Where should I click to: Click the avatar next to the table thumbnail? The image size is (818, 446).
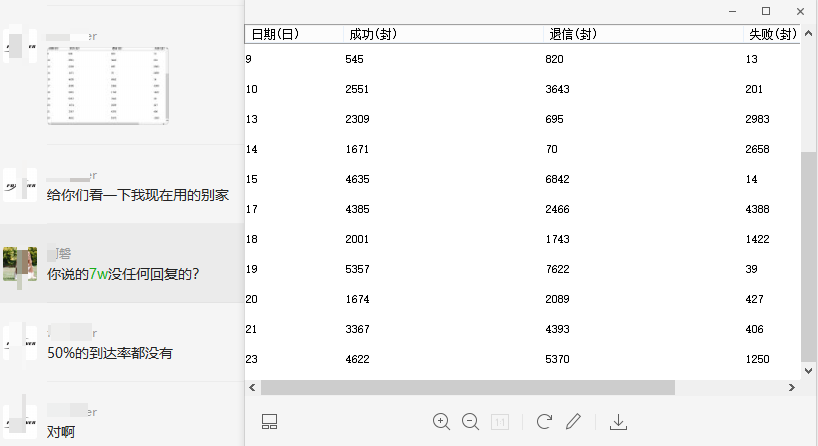[20, 45]
